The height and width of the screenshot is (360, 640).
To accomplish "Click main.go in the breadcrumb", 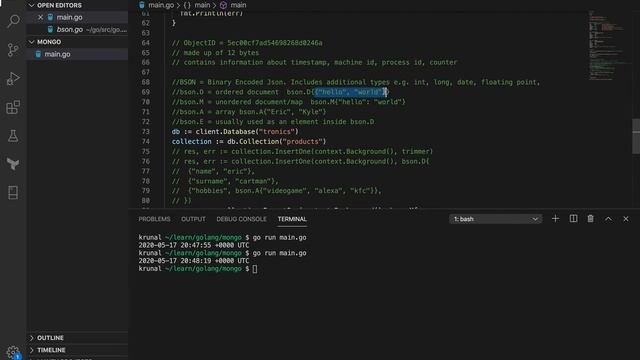I will pos(161,5).
